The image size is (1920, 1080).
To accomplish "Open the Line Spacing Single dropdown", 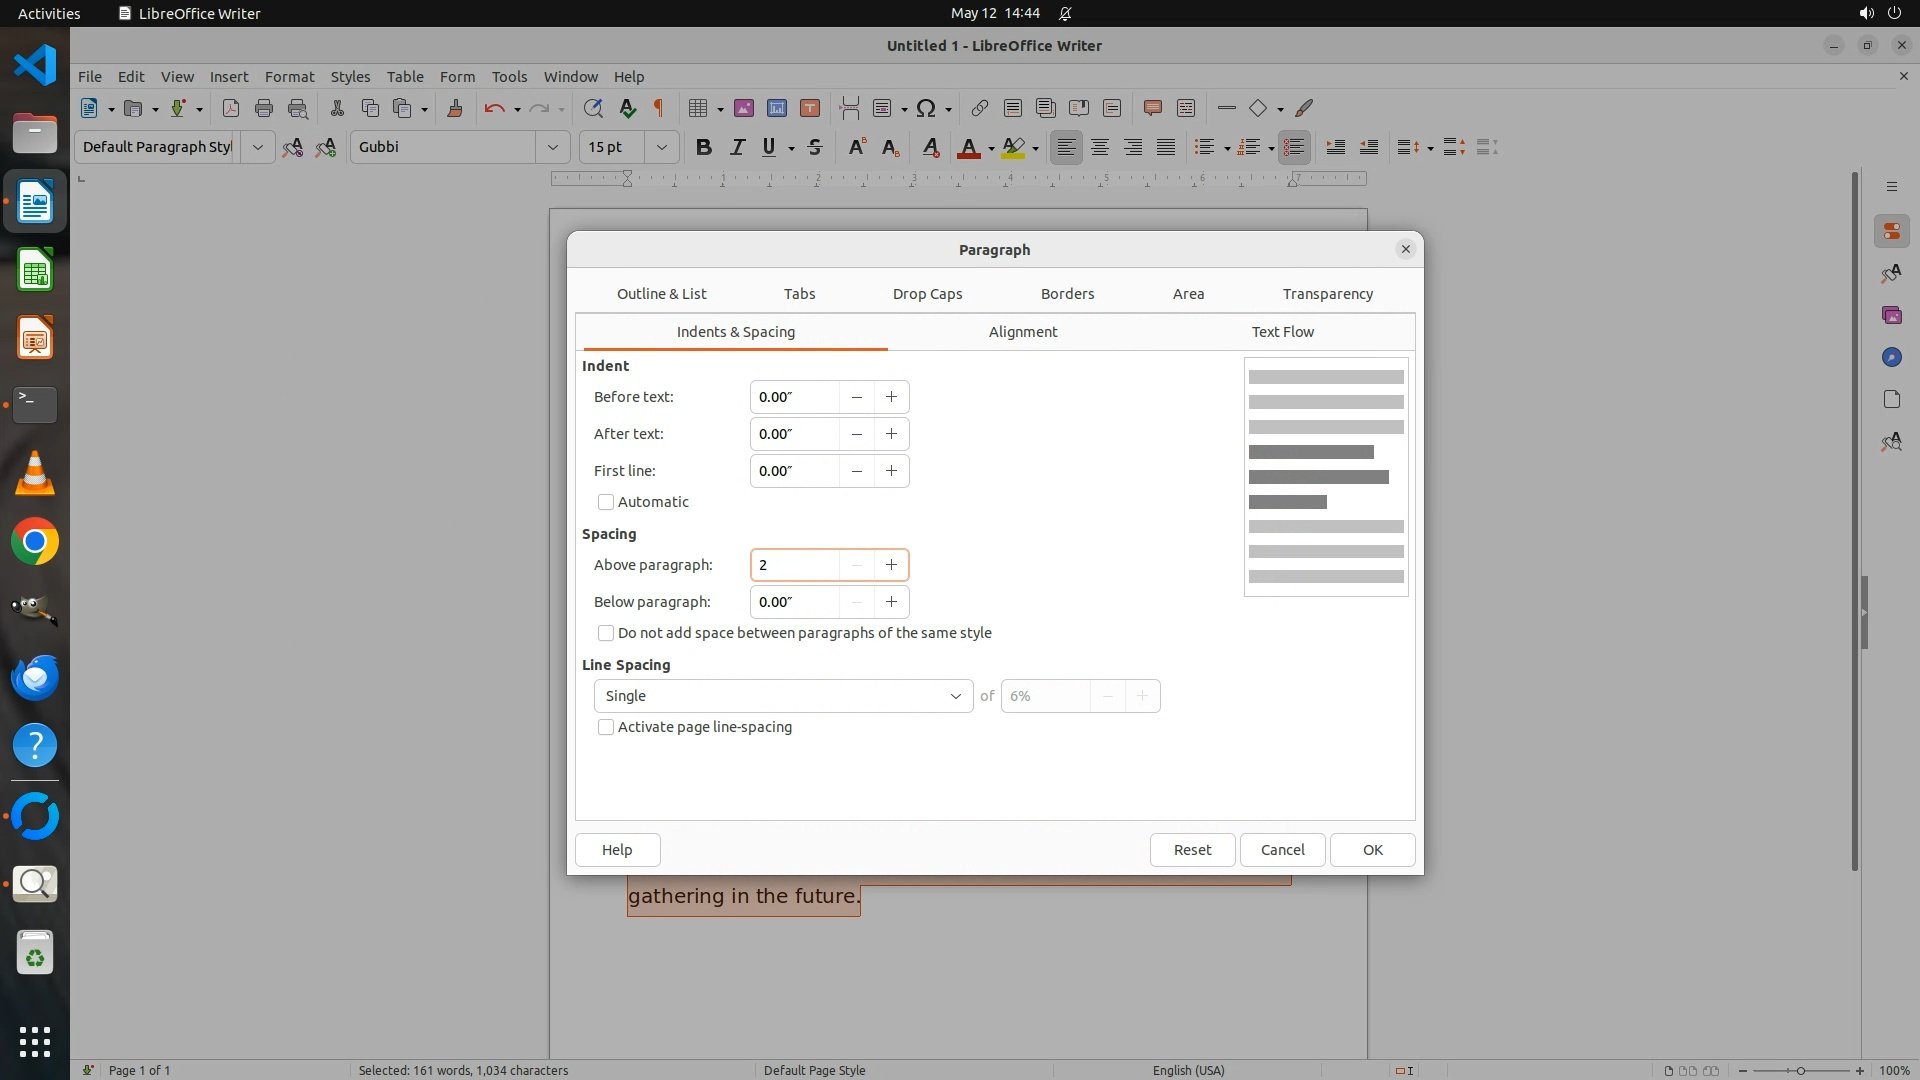I will (x=783, y=696).
